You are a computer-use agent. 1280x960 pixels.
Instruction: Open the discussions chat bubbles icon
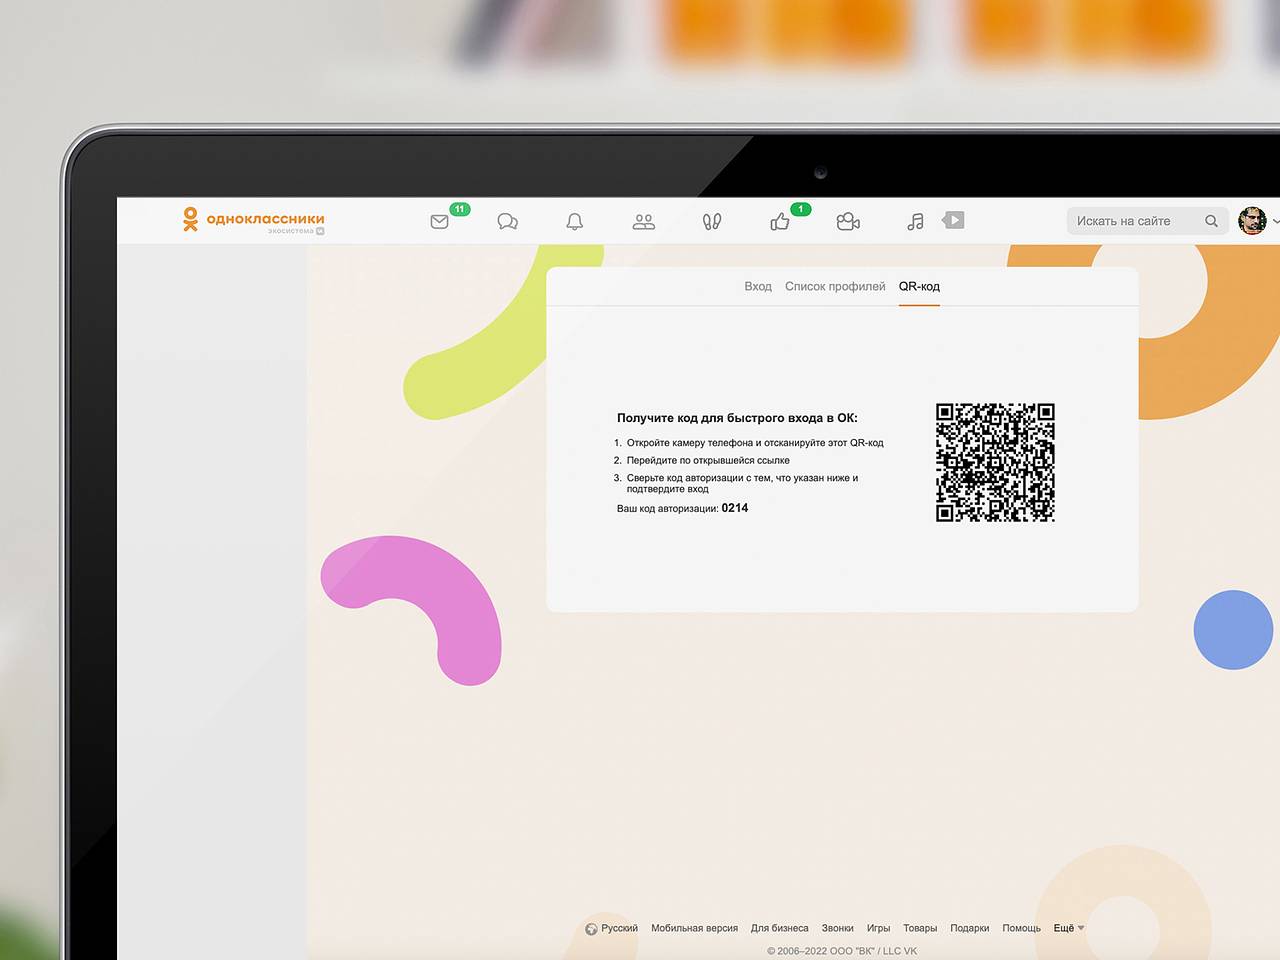pos(507,222)
